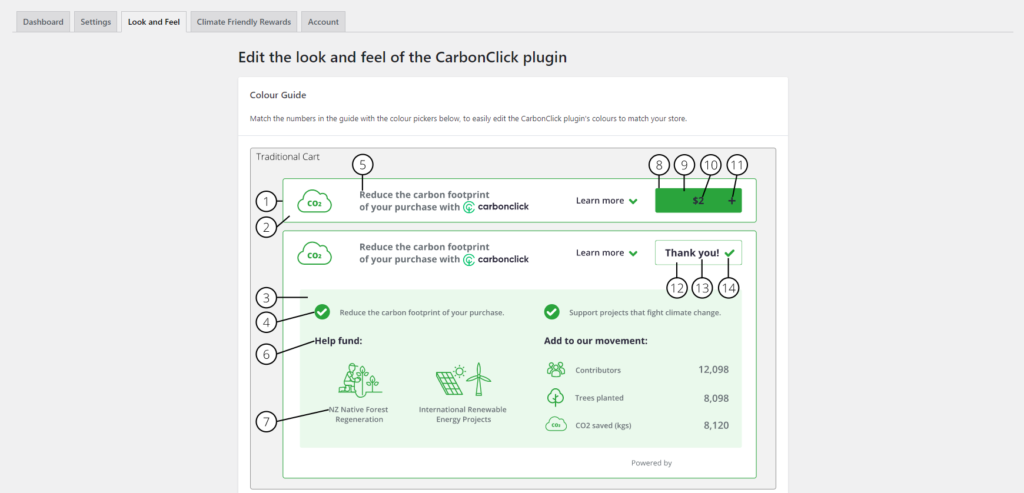The image size is (1024, 493).
Task: Click check icon beside Reduce the carbon footprint
Action: 322,312
